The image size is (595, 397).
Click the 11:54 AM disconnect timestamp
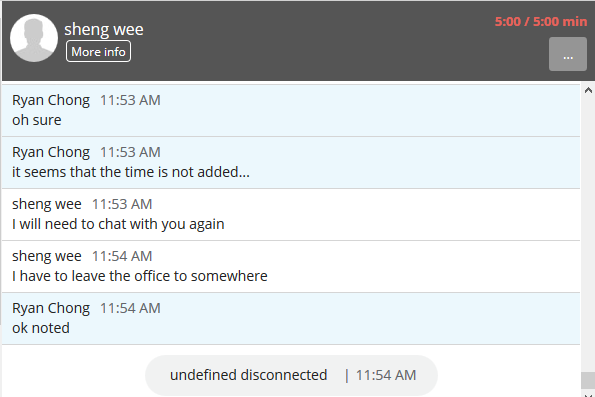coord(386,375)
